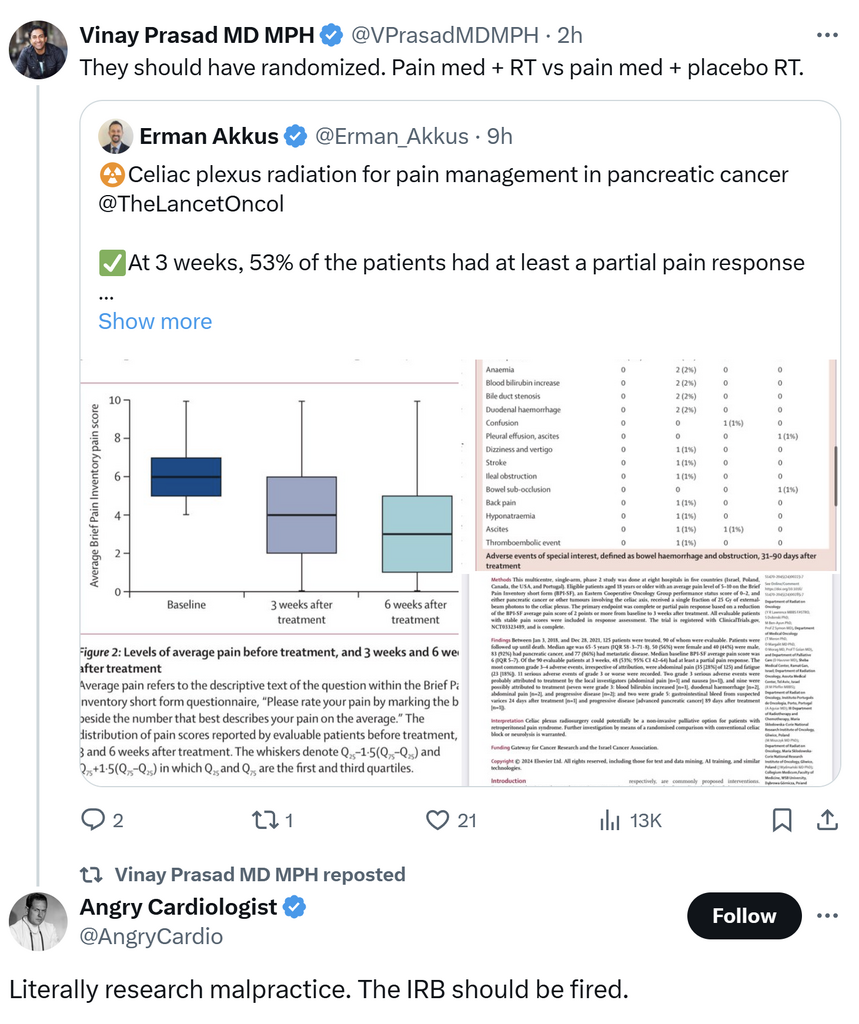Screen dimensions: 859x1024
Task: Follow Angry Cardiologist
Action: pyautogui.click(x=744, y=916)
